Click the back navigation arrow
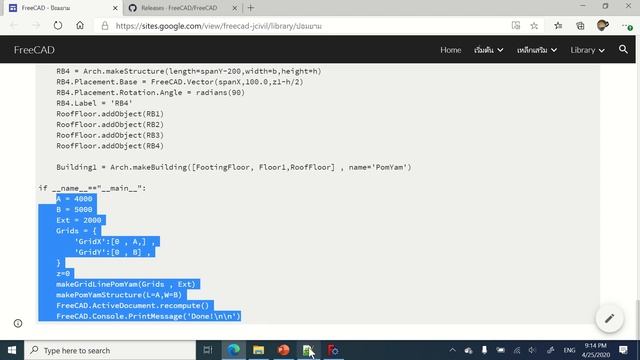The width and height of the screenshot is (640, 360). [x=14, y=26]
